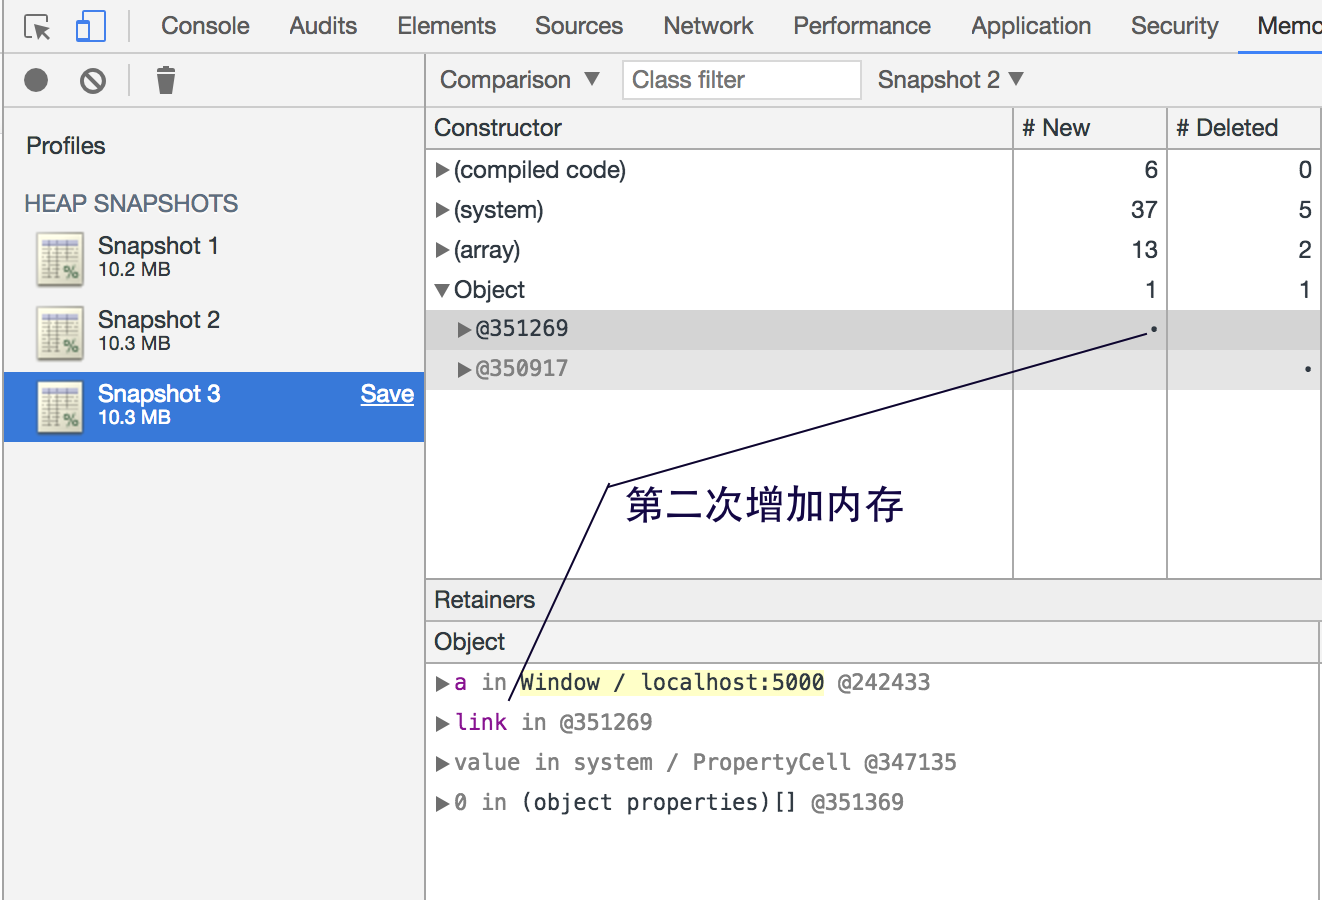
Task: Open the Network tab
Action: pos(708,26)
